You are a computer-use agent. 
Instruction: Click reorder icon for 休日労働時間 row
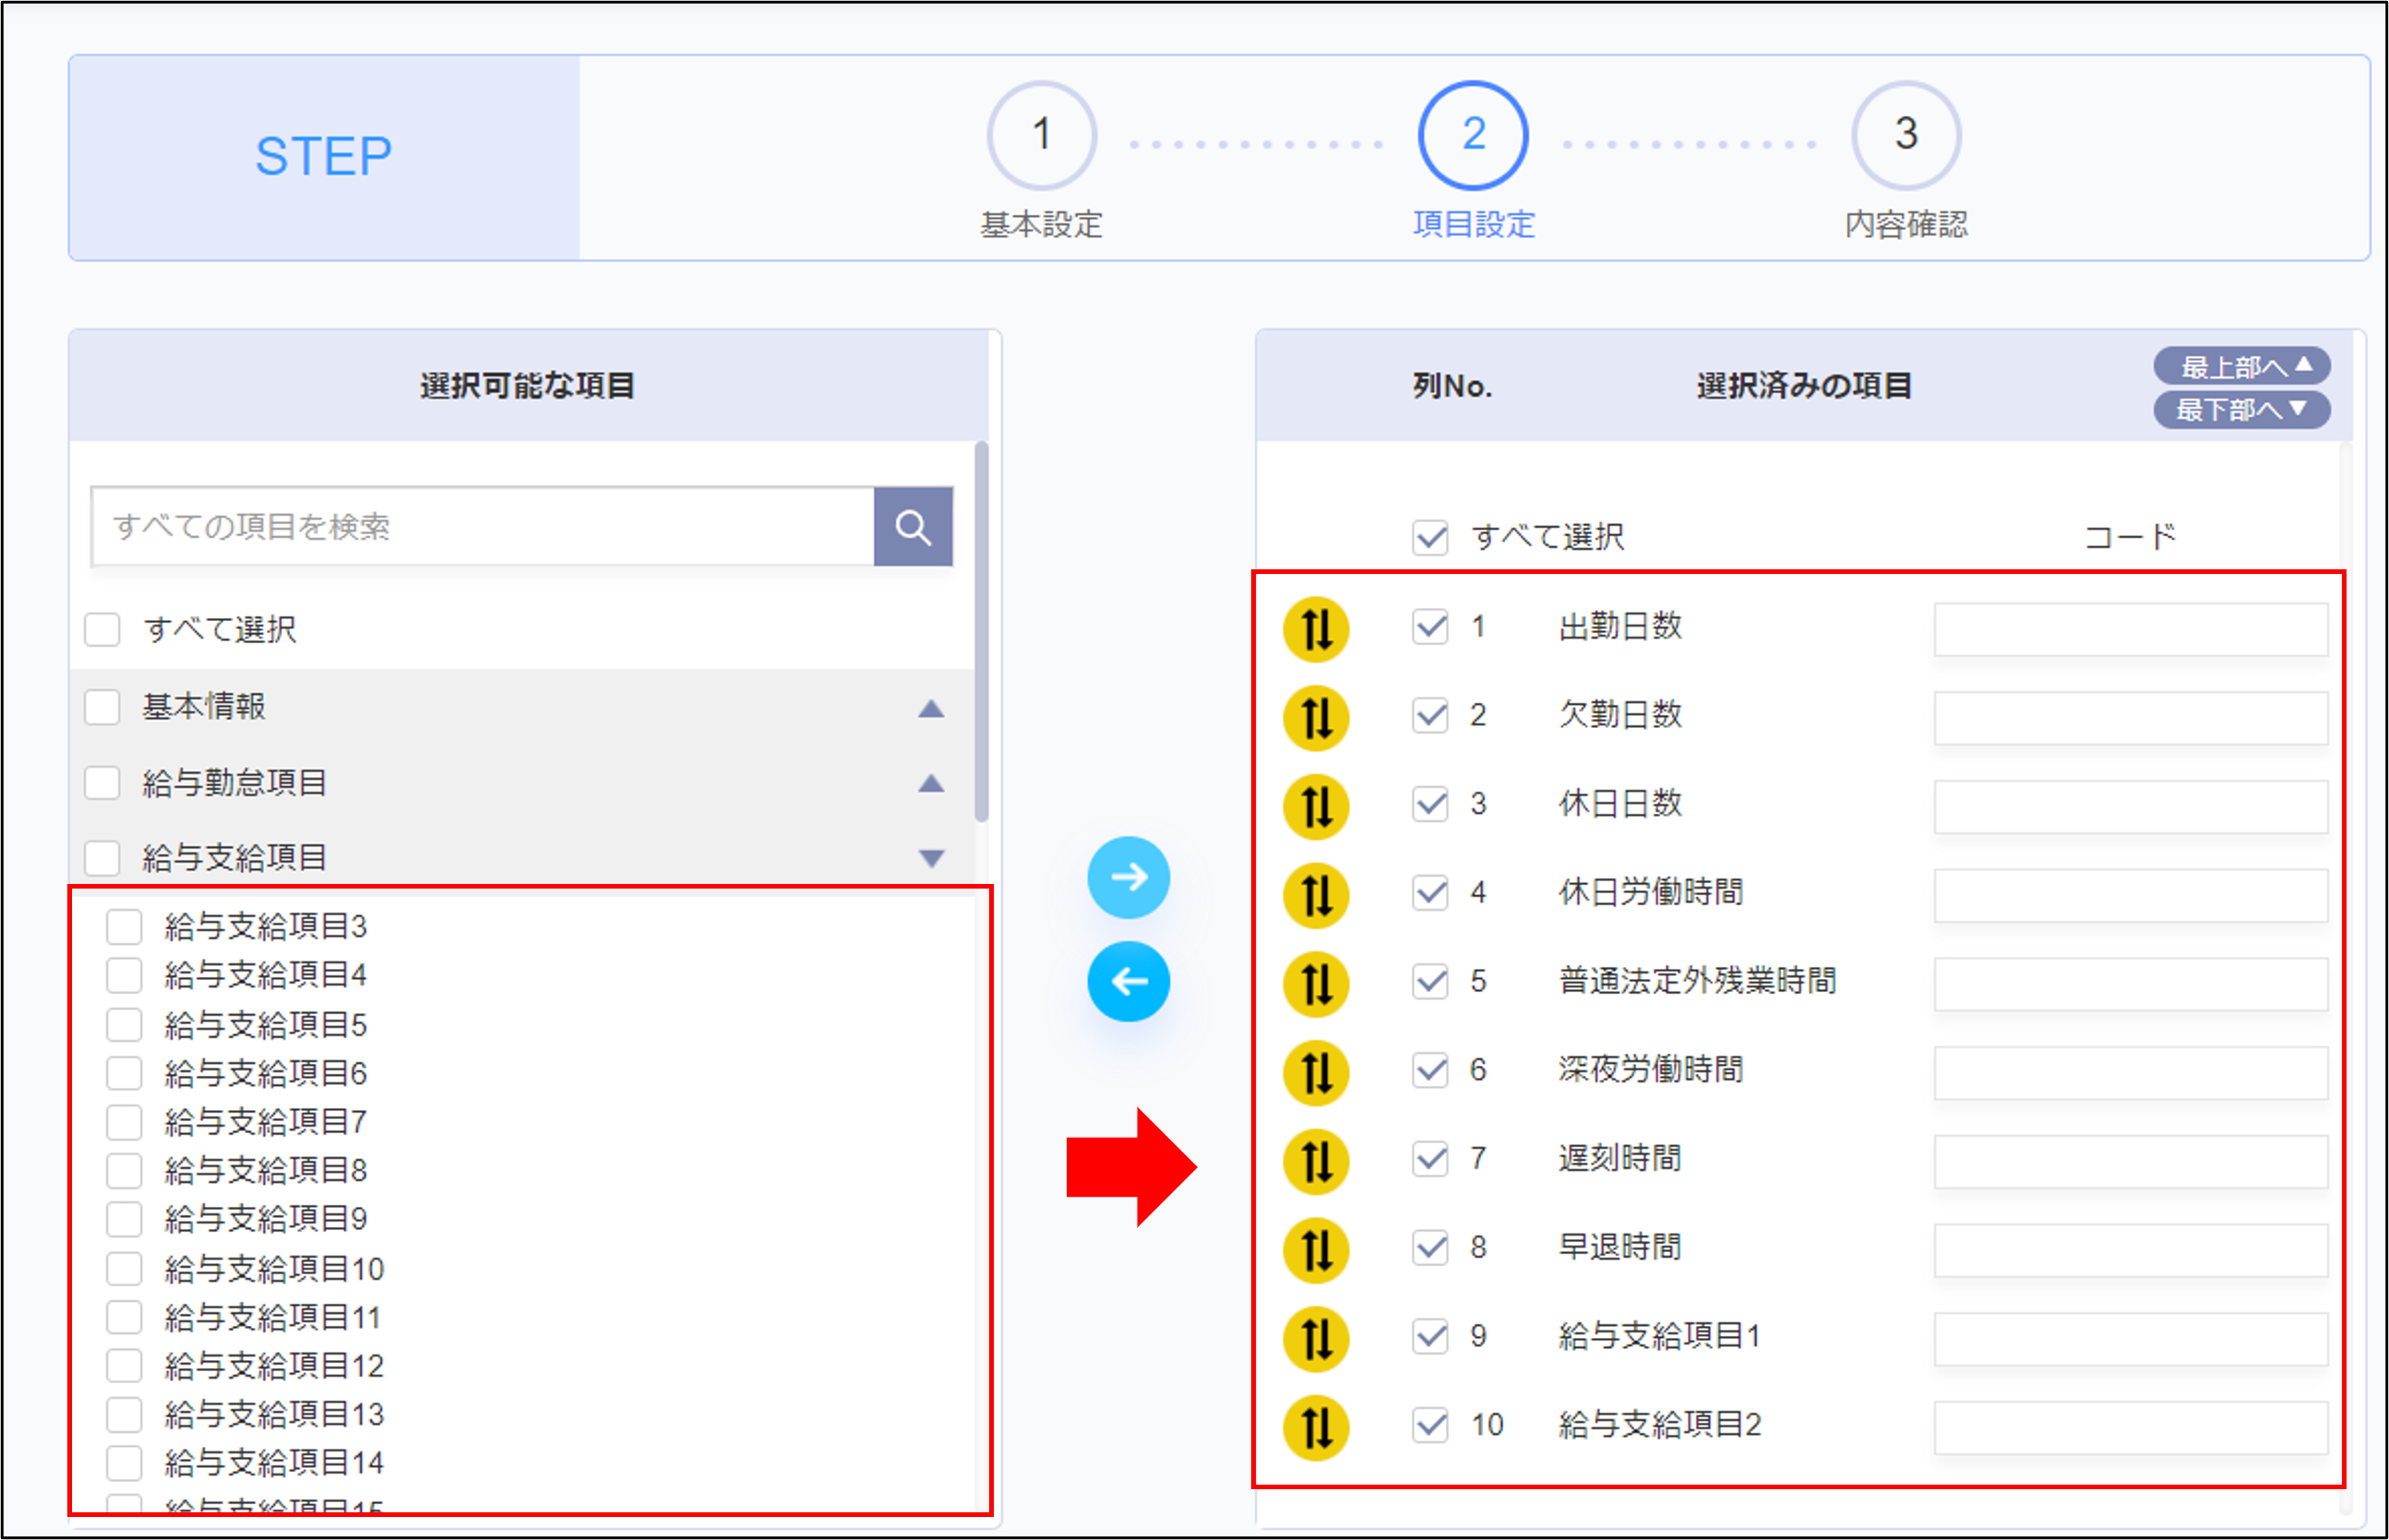pyautogui.click(x=1315, y=895)
